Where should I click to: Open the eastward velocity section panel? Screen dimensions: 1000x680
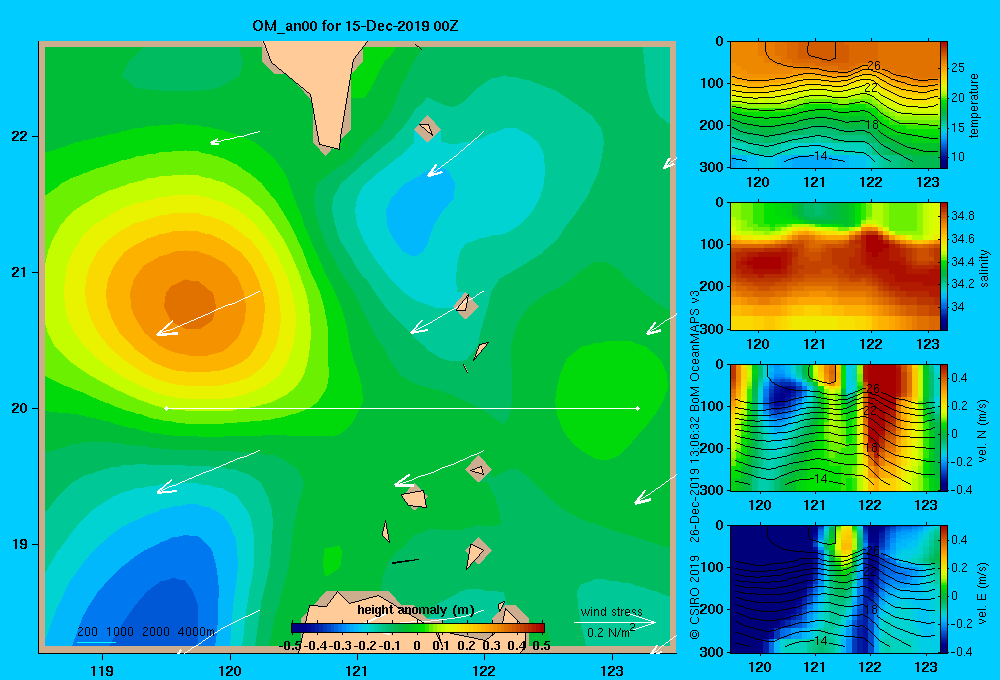[834, 589]
